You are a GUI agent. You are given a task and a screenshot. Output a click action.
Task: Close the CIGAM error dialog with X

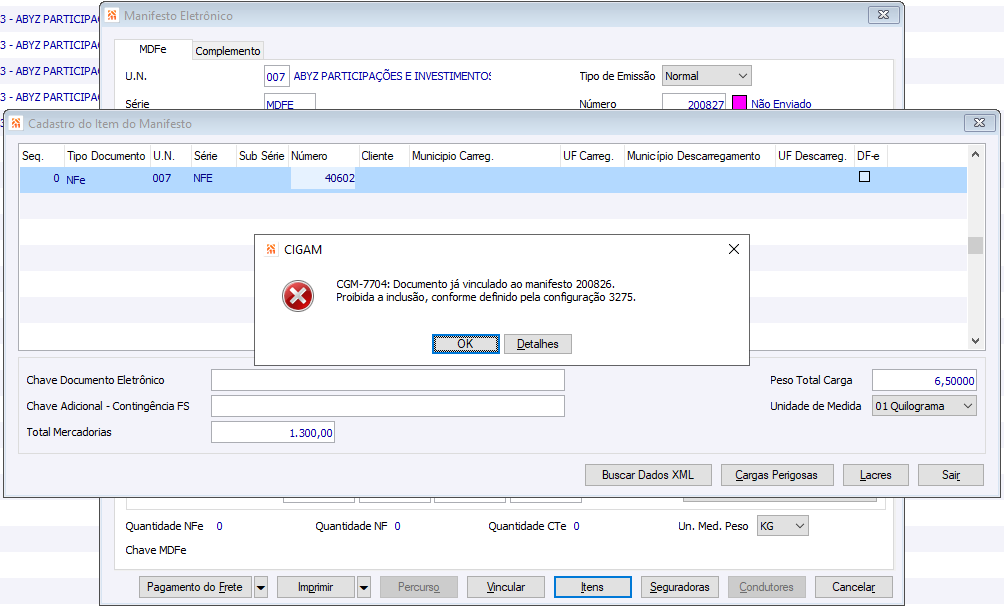[734, 249]
